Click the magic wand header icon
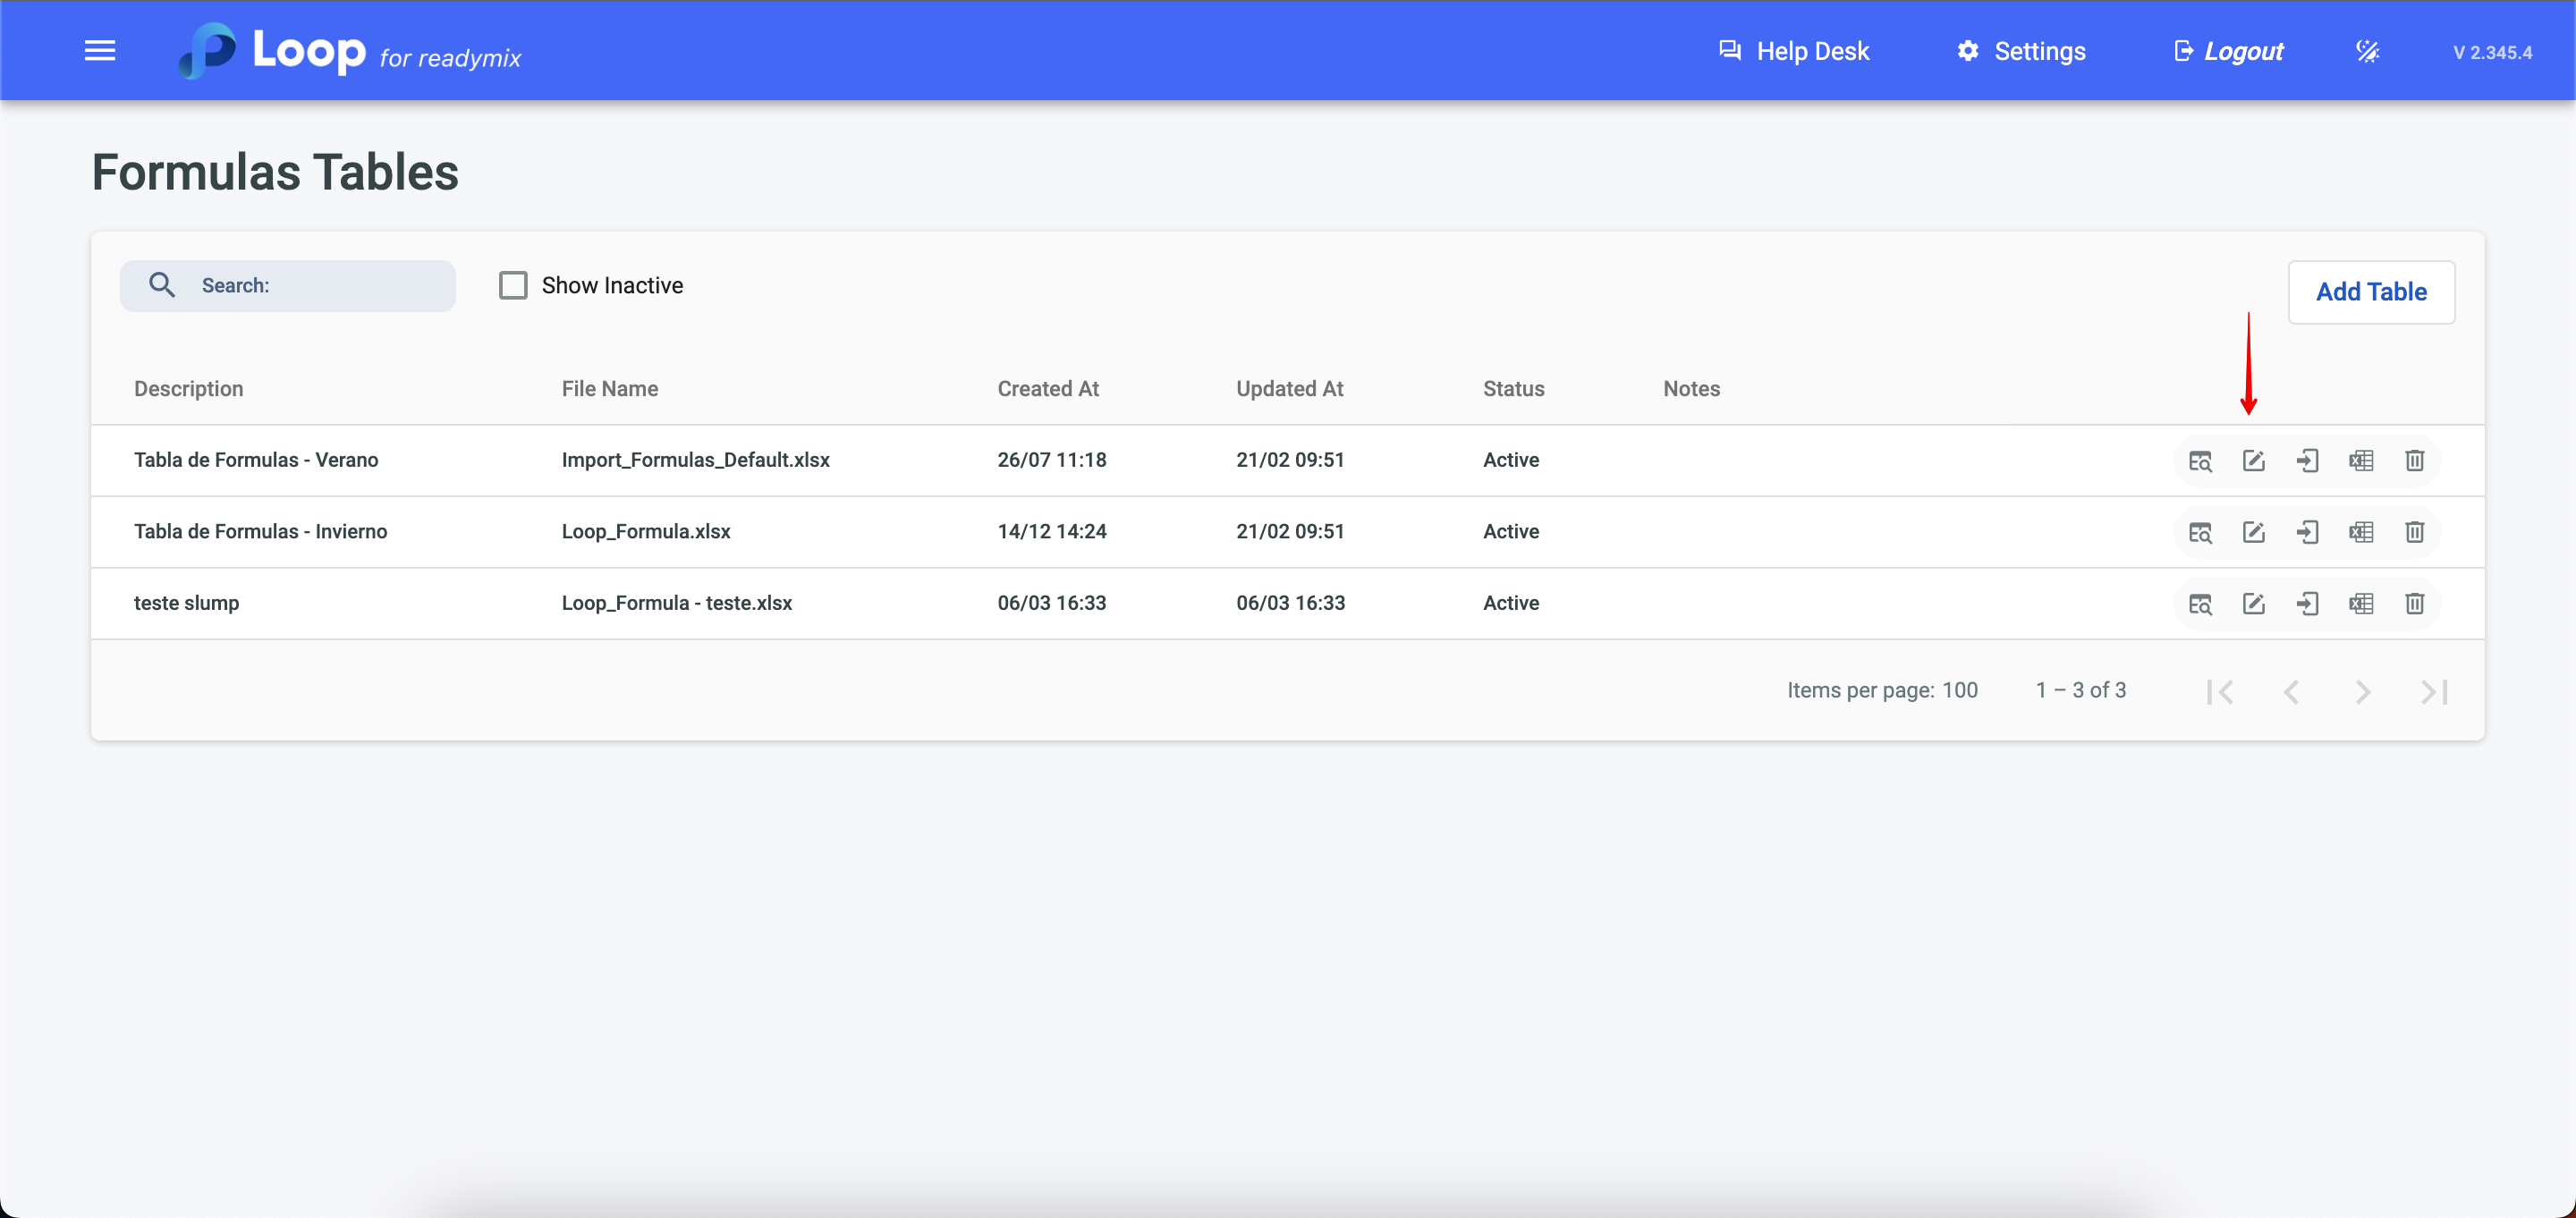 (x=2367, y=51)
